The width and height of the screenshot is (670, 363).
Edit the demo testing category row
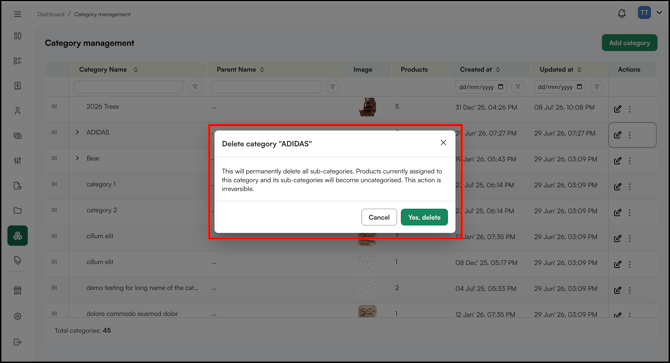click(617, 290)
